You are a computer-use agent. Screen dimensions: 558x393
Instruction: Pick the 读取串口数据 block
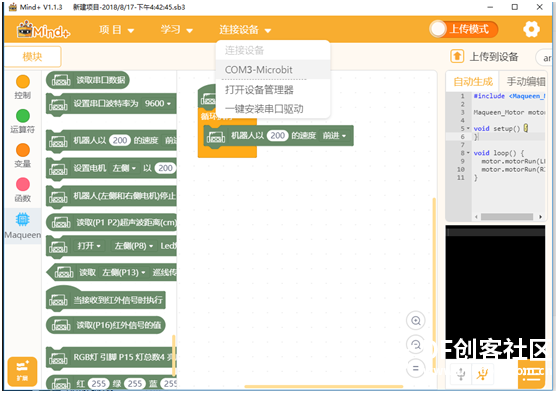tap(88, 80)
